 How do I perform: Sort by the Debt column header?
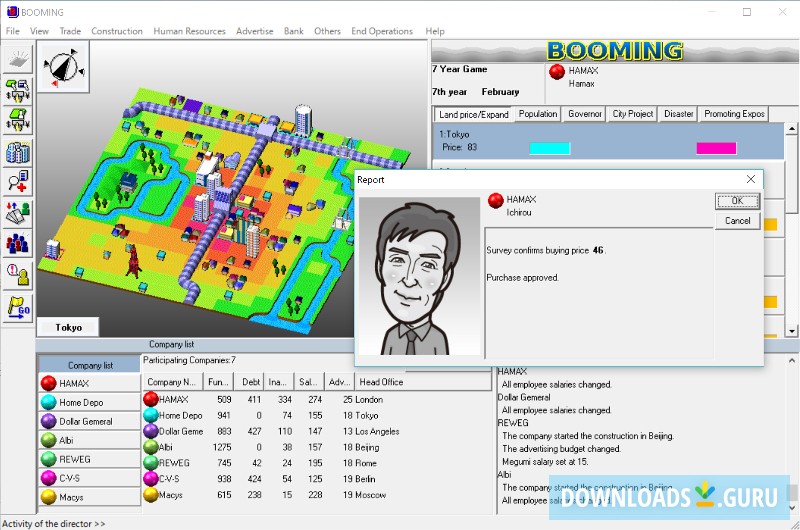tap(249, 382)
